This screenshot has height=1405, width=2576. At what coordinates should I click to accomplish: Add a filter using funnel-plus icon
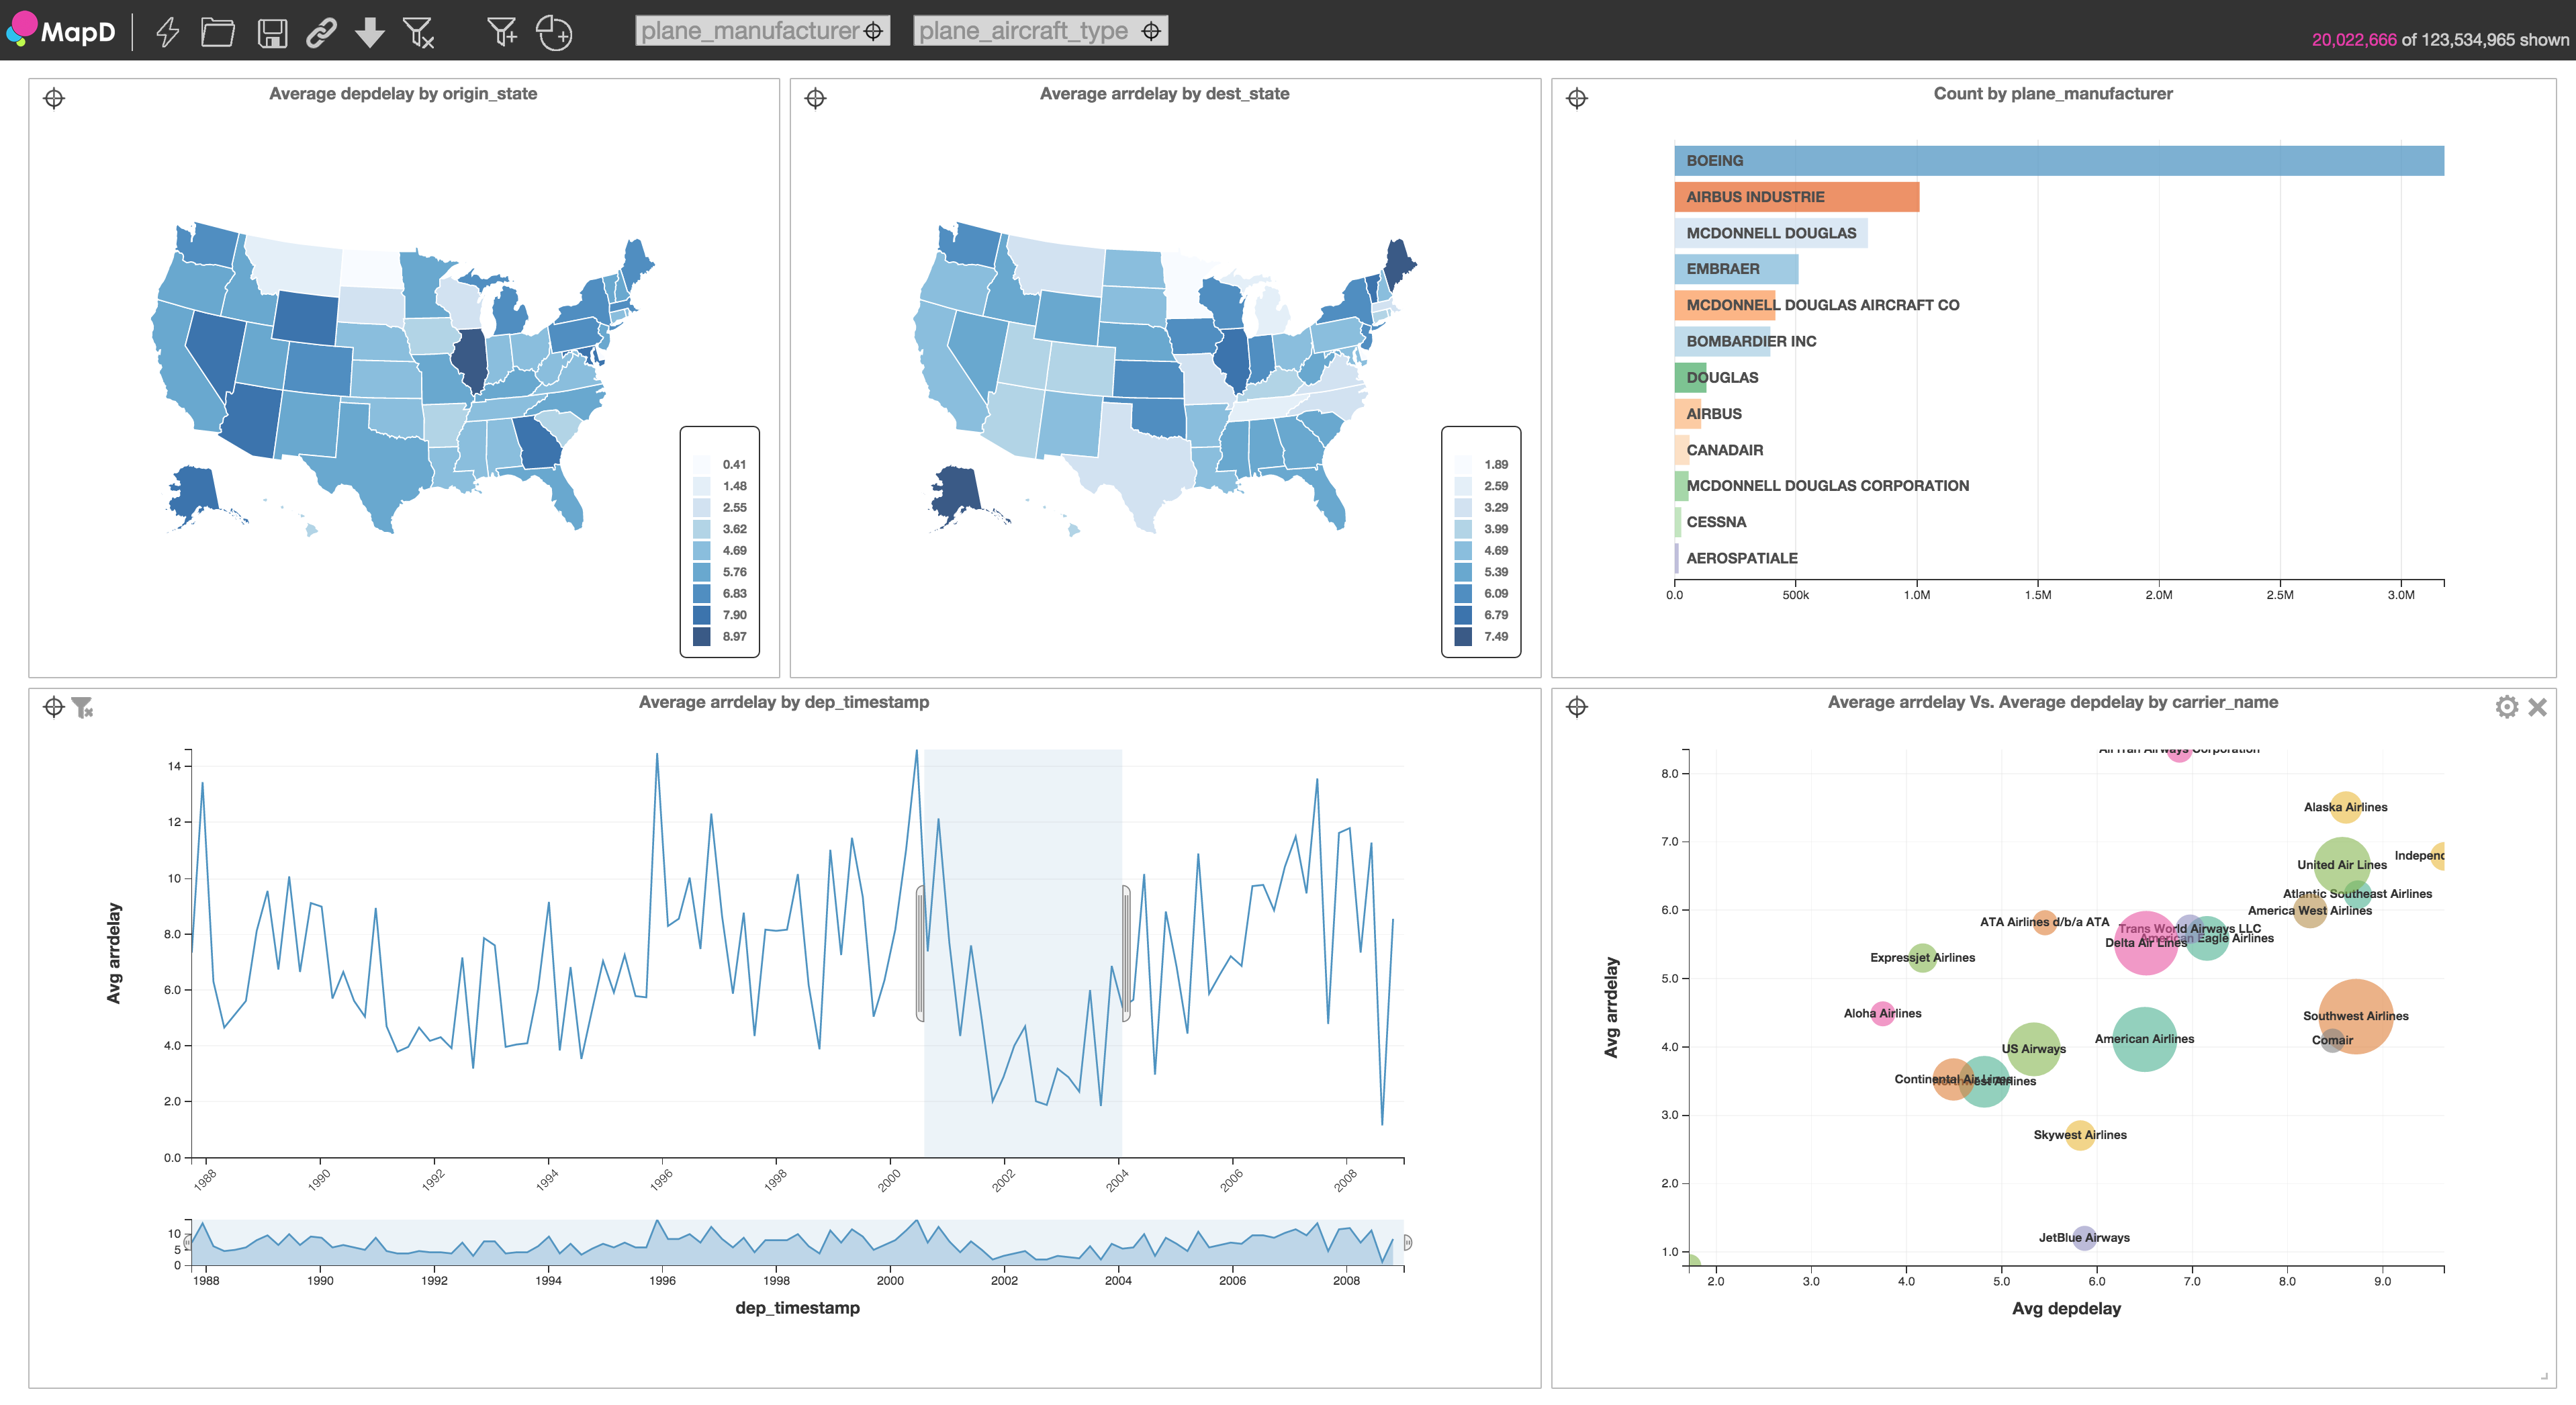point(502,32)
